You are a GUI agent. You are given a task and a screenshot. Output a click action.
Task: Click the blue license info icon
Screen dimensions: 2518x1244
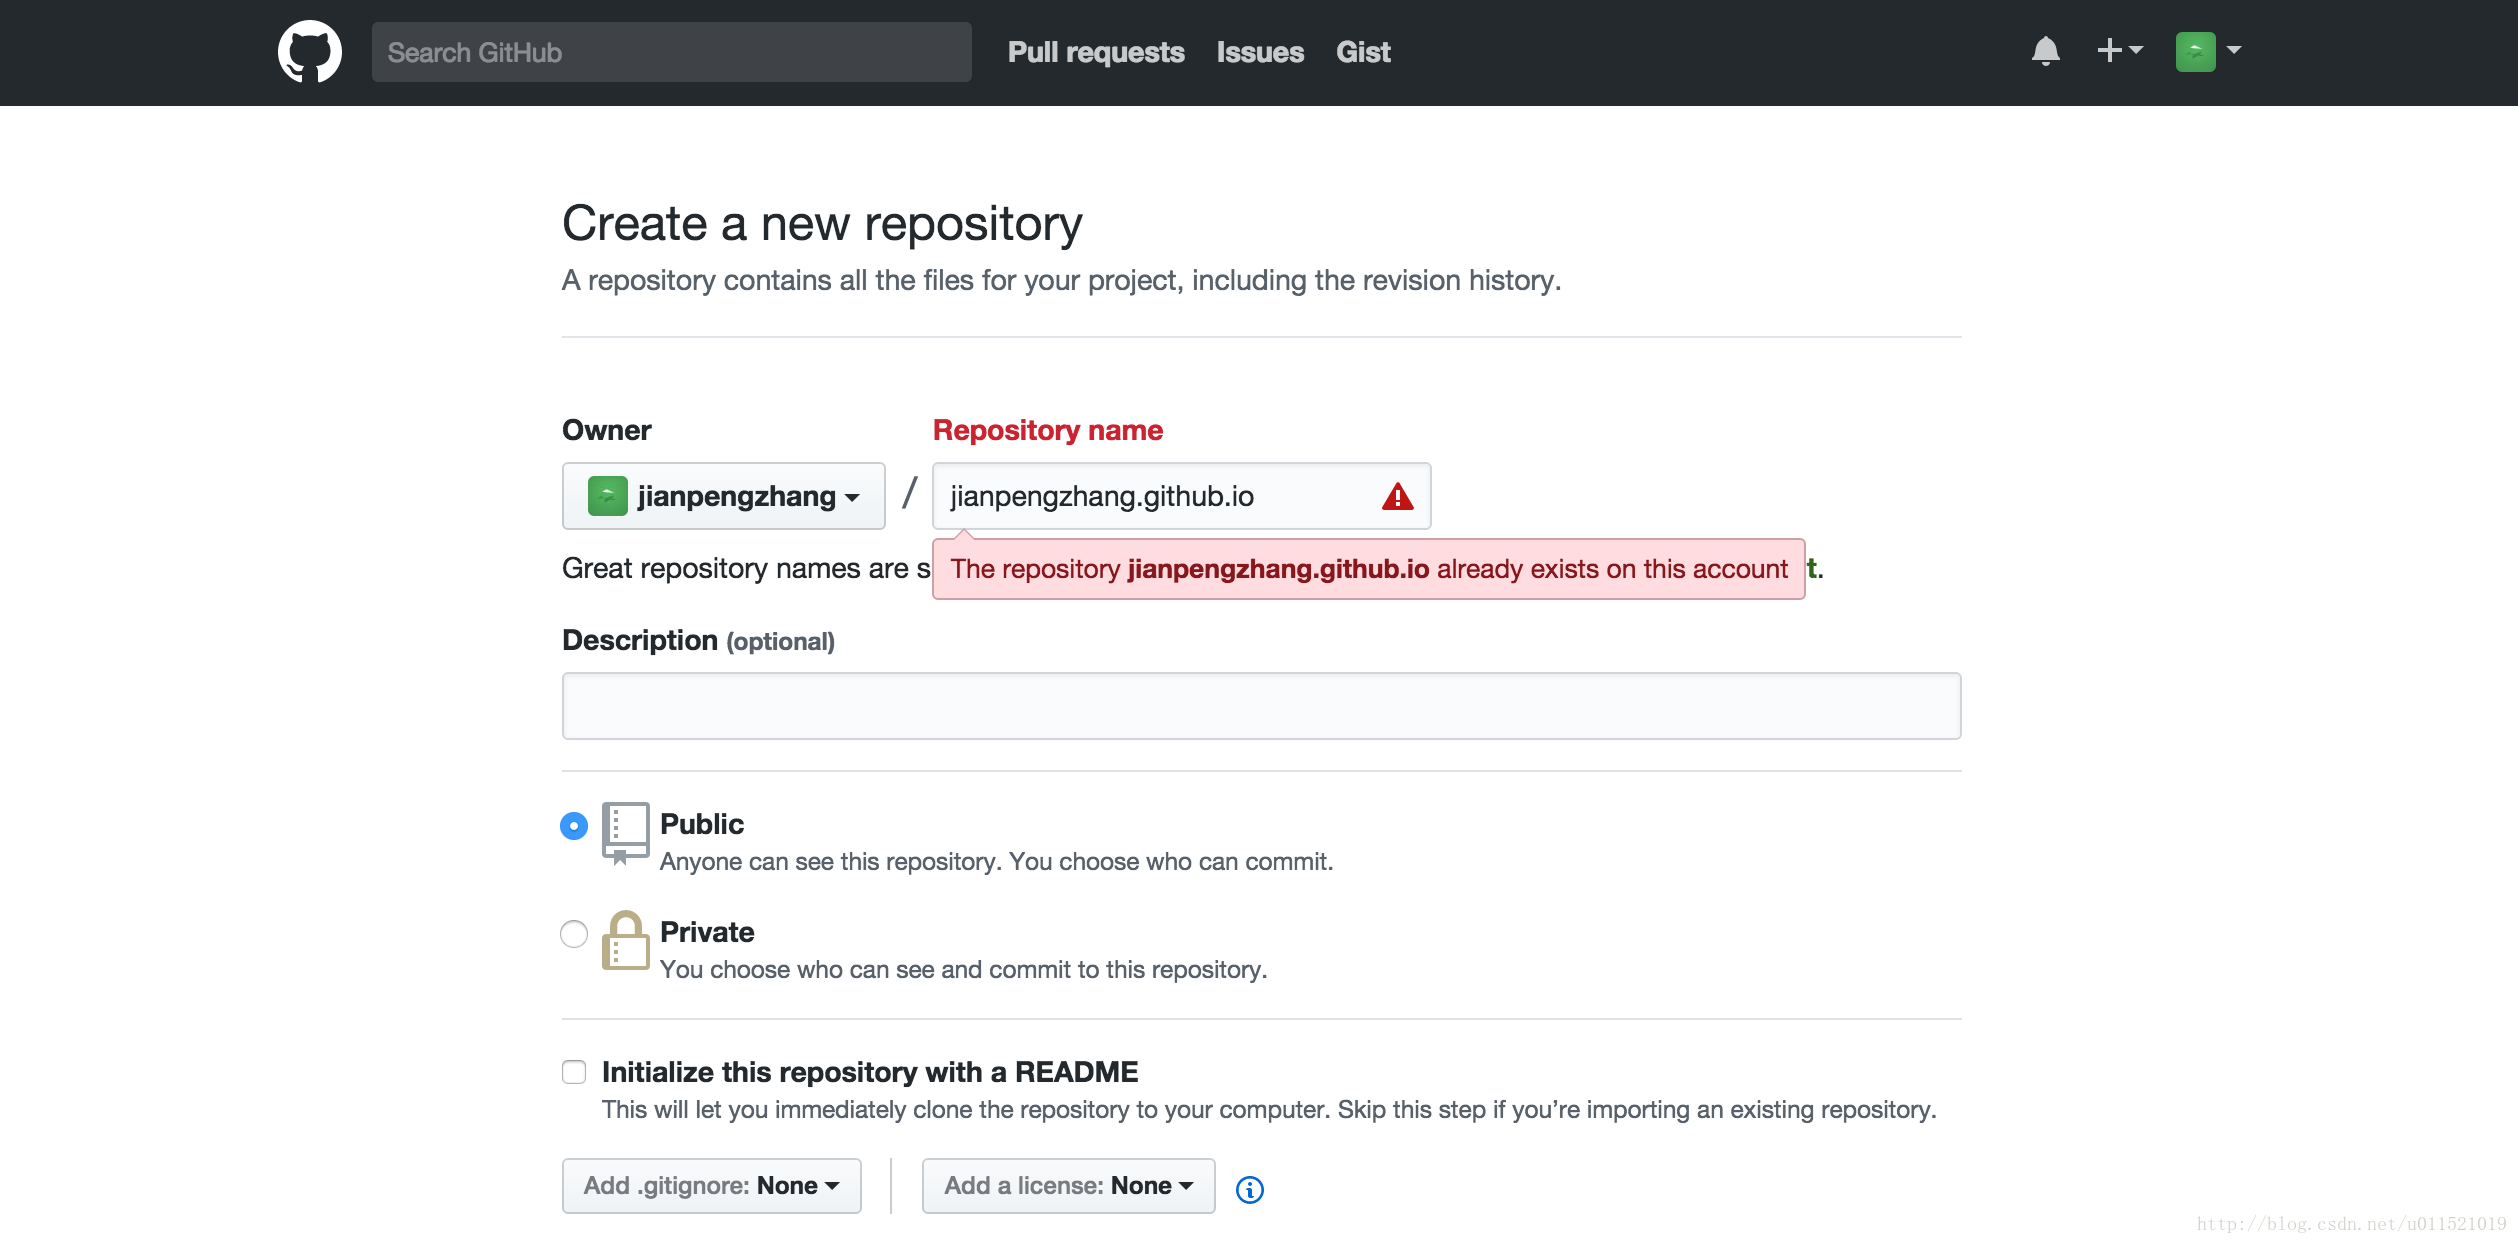click(1250, 1189)
